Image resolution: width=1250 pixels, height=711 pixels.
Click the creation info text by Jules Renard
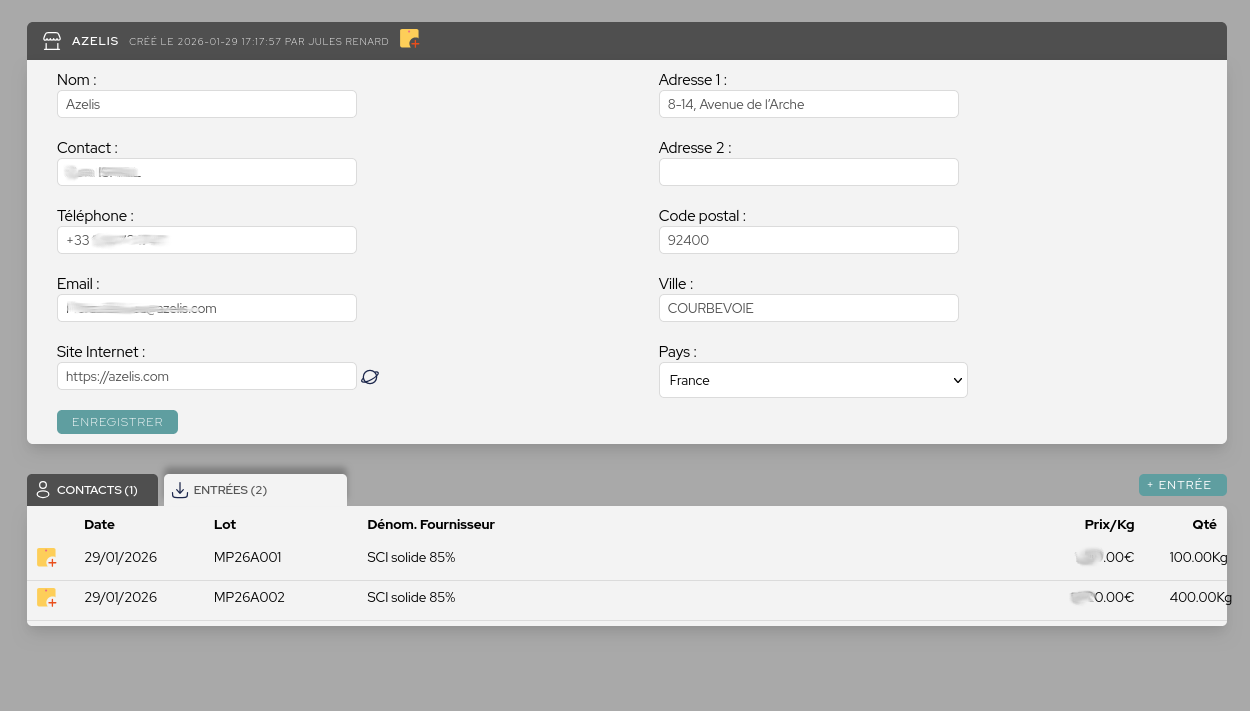click(x=259, y=42)
